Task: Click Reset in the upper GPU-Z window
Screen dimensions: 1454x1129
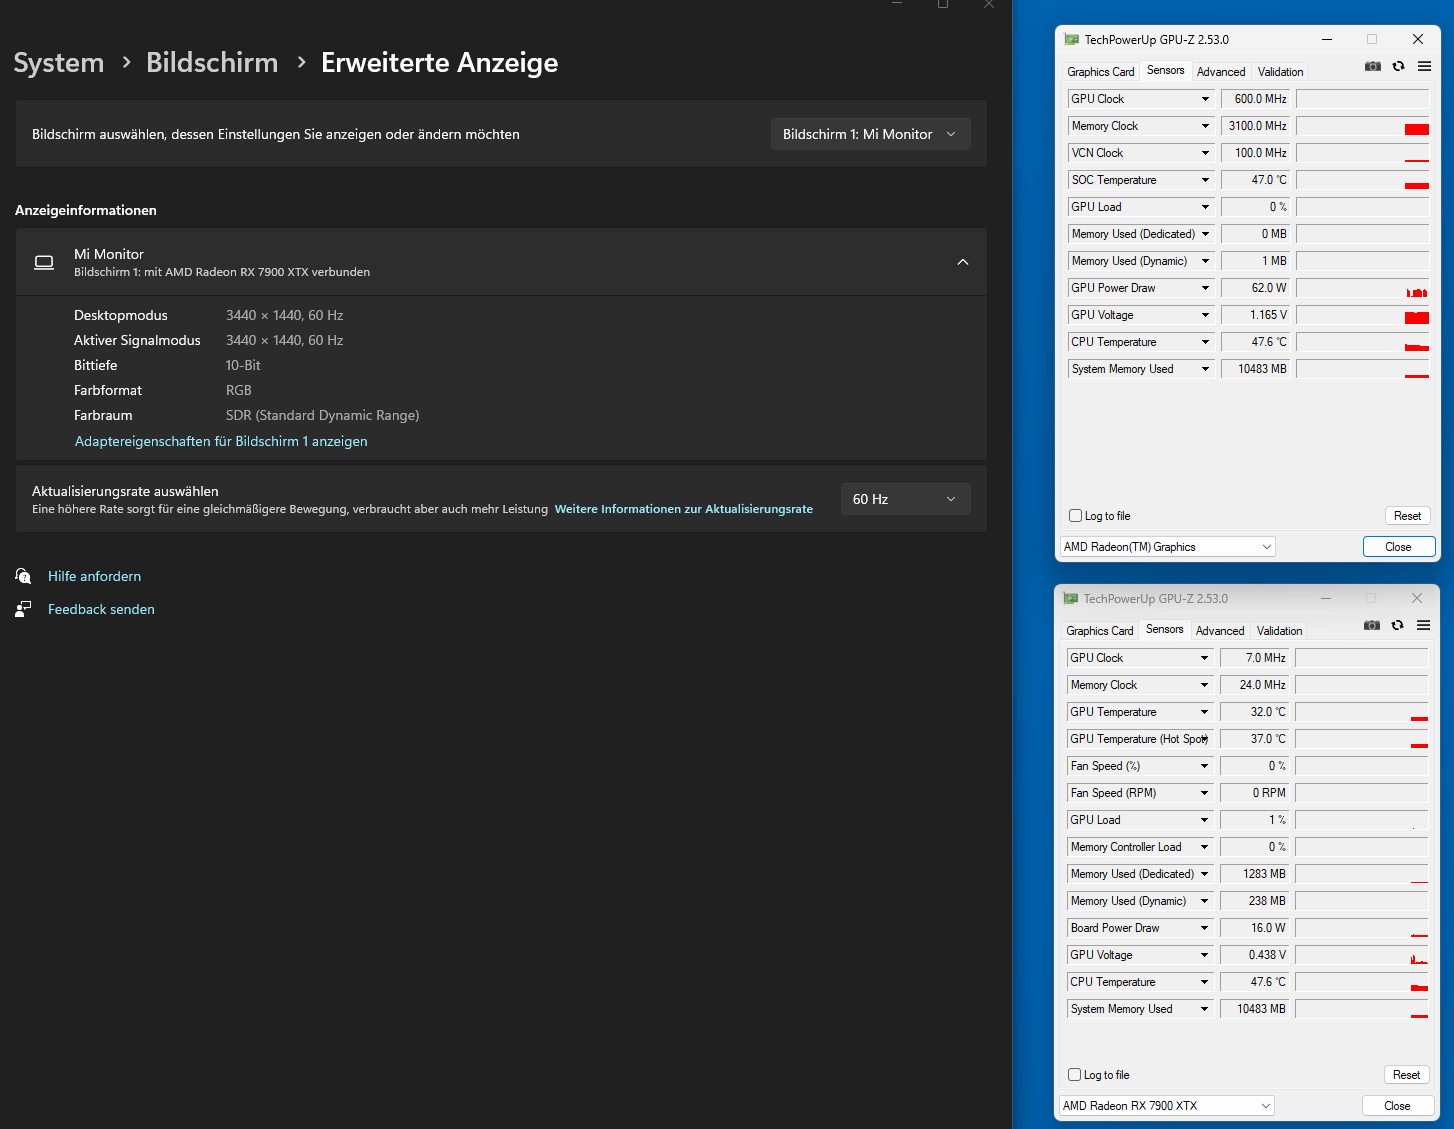Action: tap(1407, 516)
